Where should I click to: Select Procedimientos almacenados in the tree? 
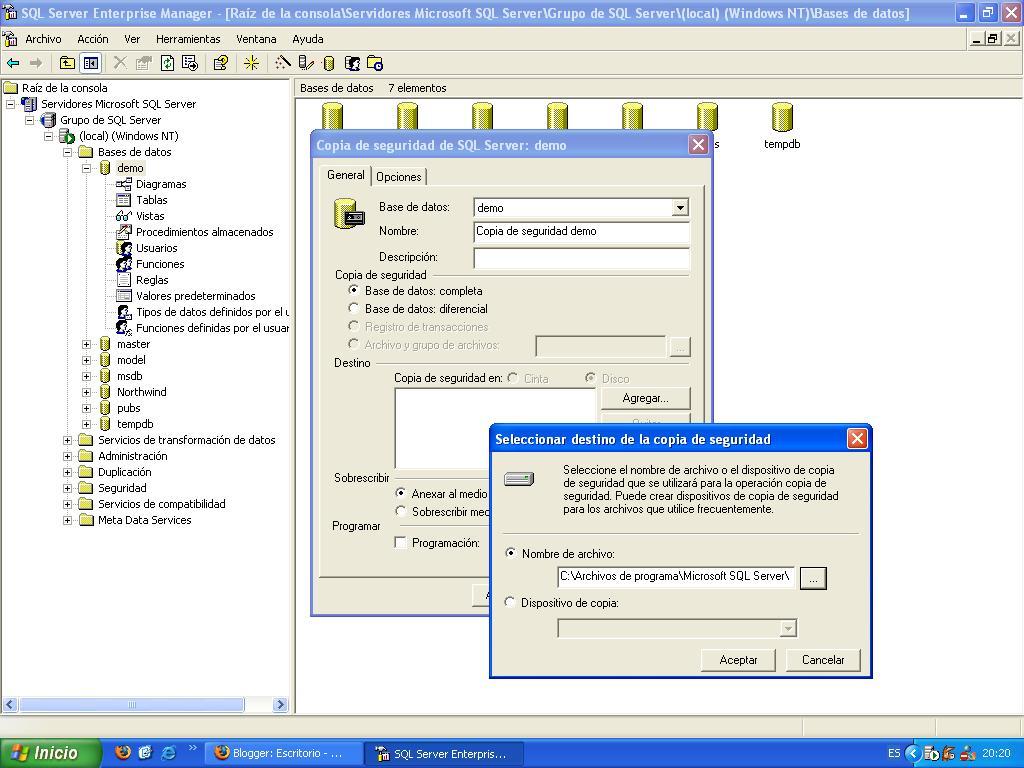[x=204, y=232]
